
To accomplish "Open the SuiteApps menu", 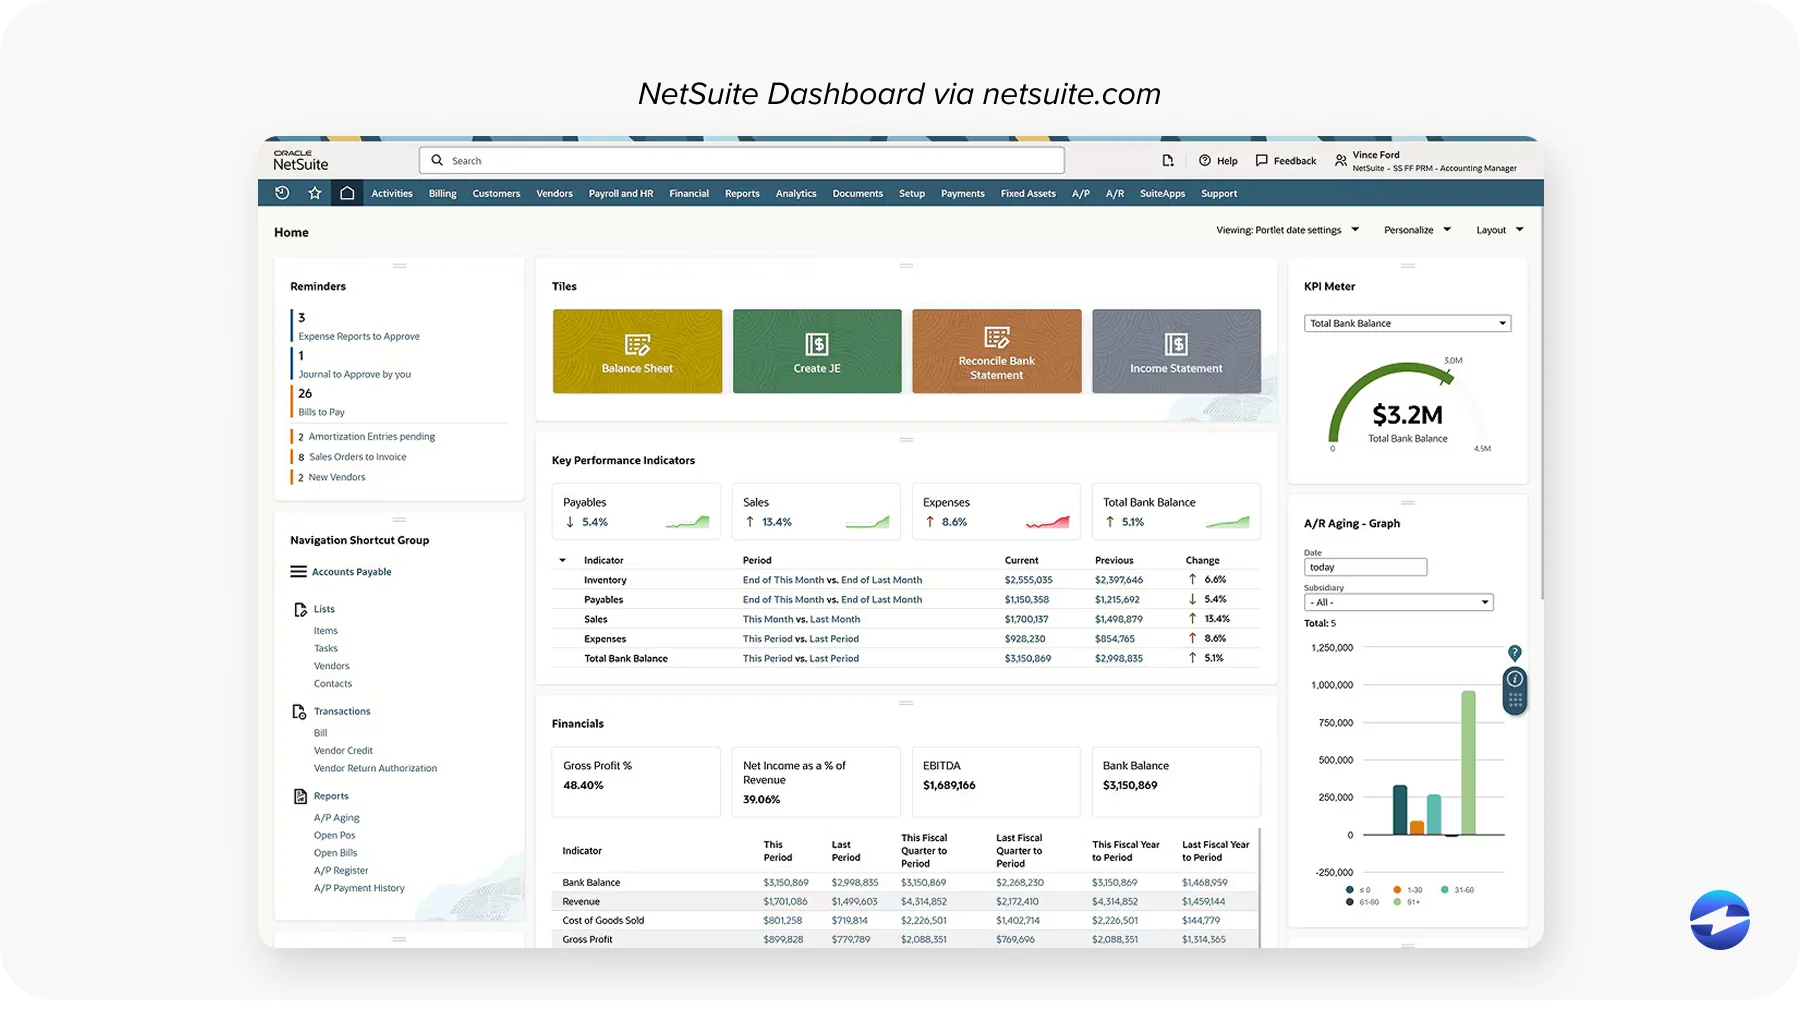I will [1162, 194].
